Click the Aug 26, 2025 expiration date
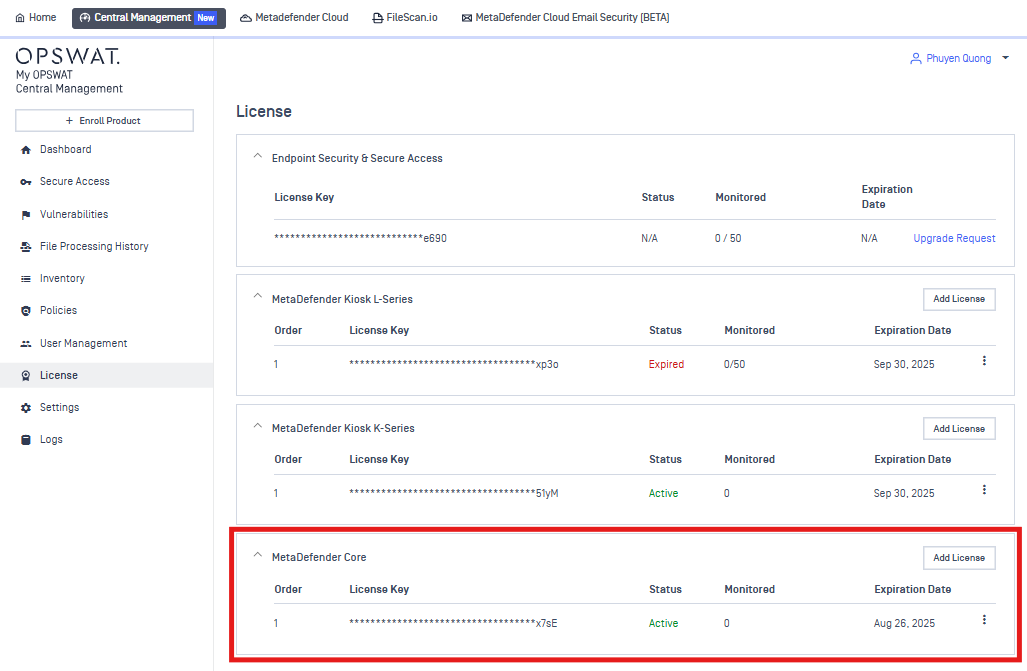 coord(905,623)
